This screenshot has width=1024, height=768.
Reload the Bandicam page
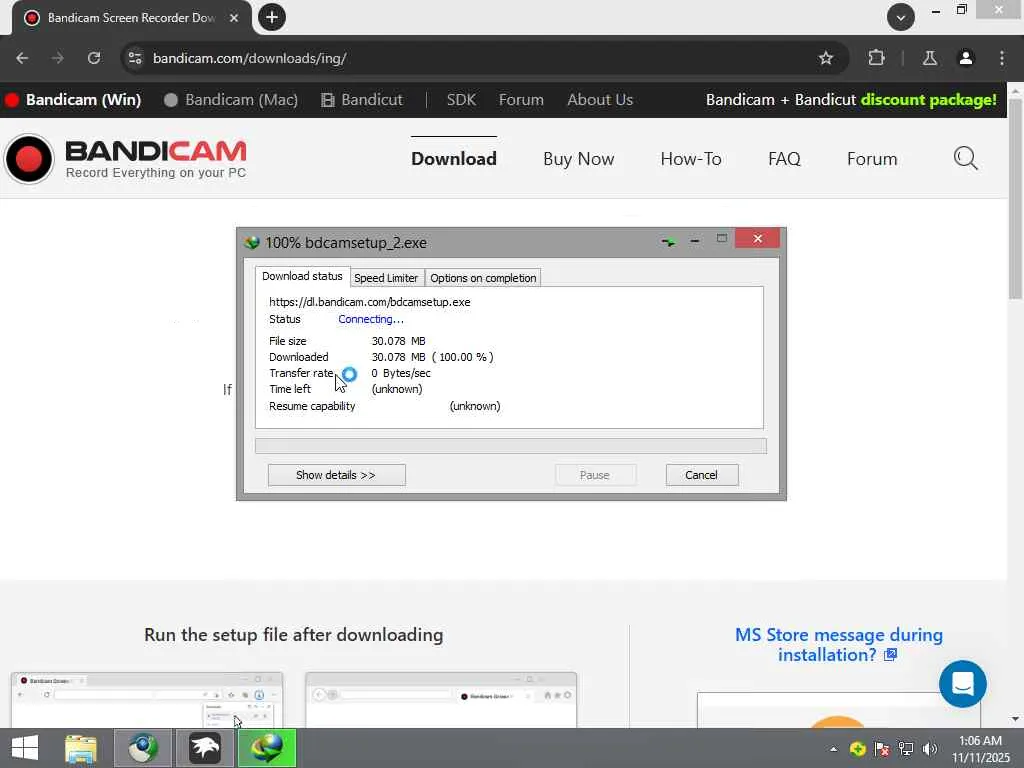pyautogui.click(x=94, y=58)
